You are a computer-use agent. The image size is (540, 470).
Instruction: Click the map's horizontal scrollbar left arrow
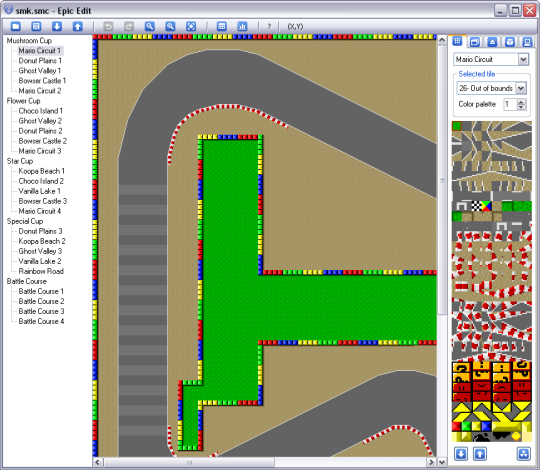[97, 462]
